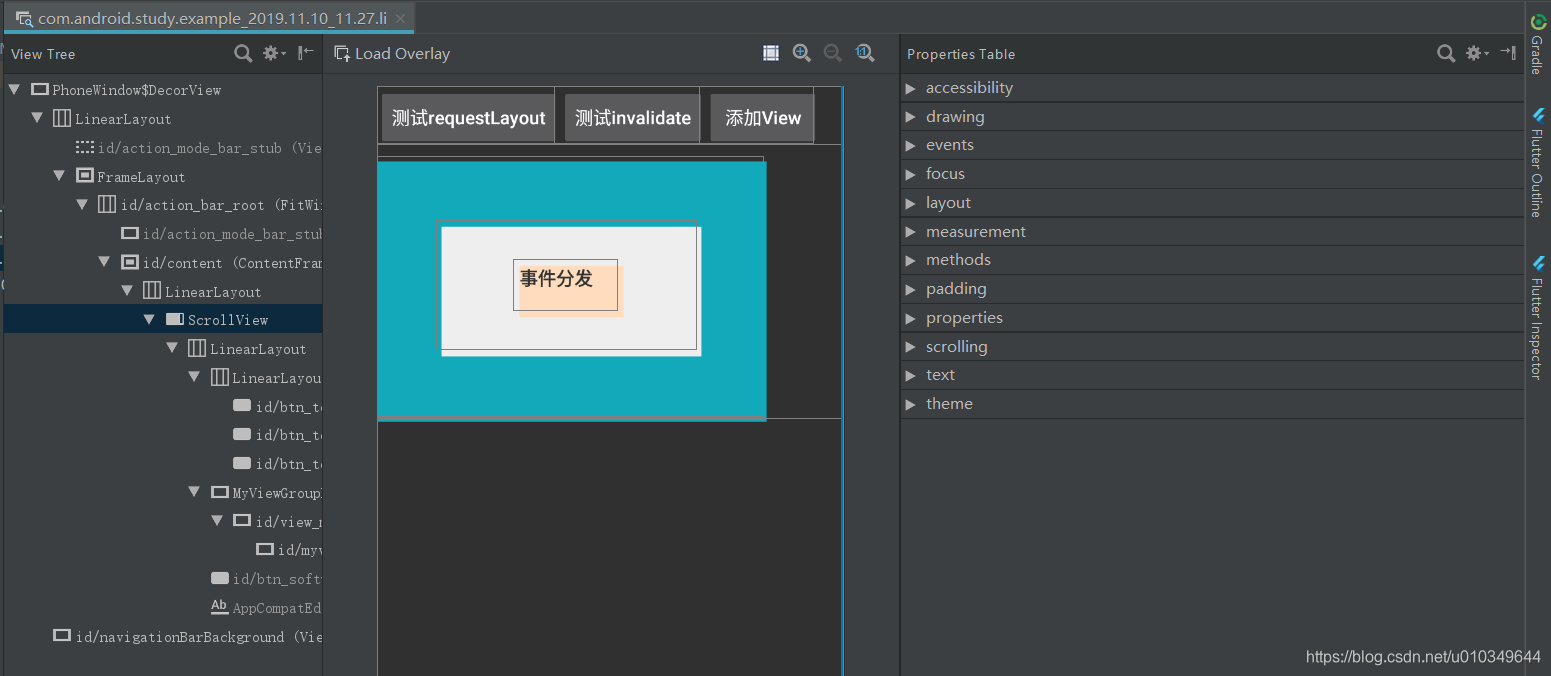Viewport: 1551px width, 676px height.
Task: Select id/action_bar_root tree item
Action: point(209,205)
